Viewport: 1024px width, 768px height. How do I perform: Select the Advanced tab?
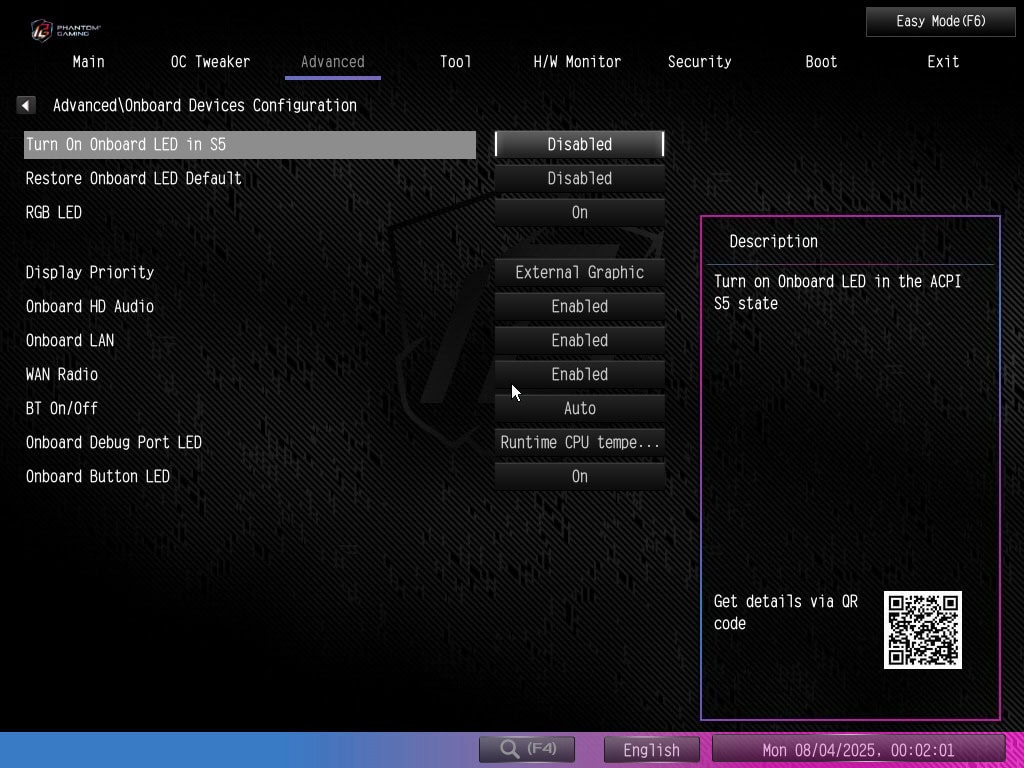(332, 62)
